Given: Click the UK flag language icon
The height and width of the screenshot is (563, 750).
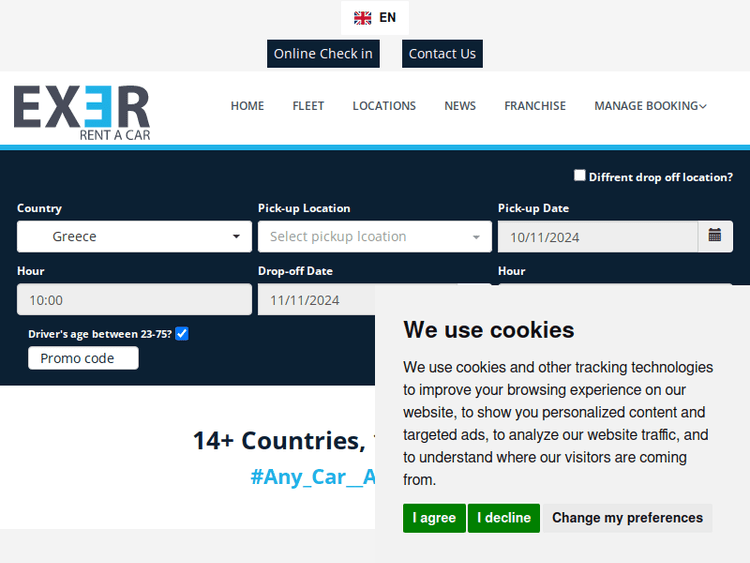Looking at the screenshot, I should tap(363, 18).
